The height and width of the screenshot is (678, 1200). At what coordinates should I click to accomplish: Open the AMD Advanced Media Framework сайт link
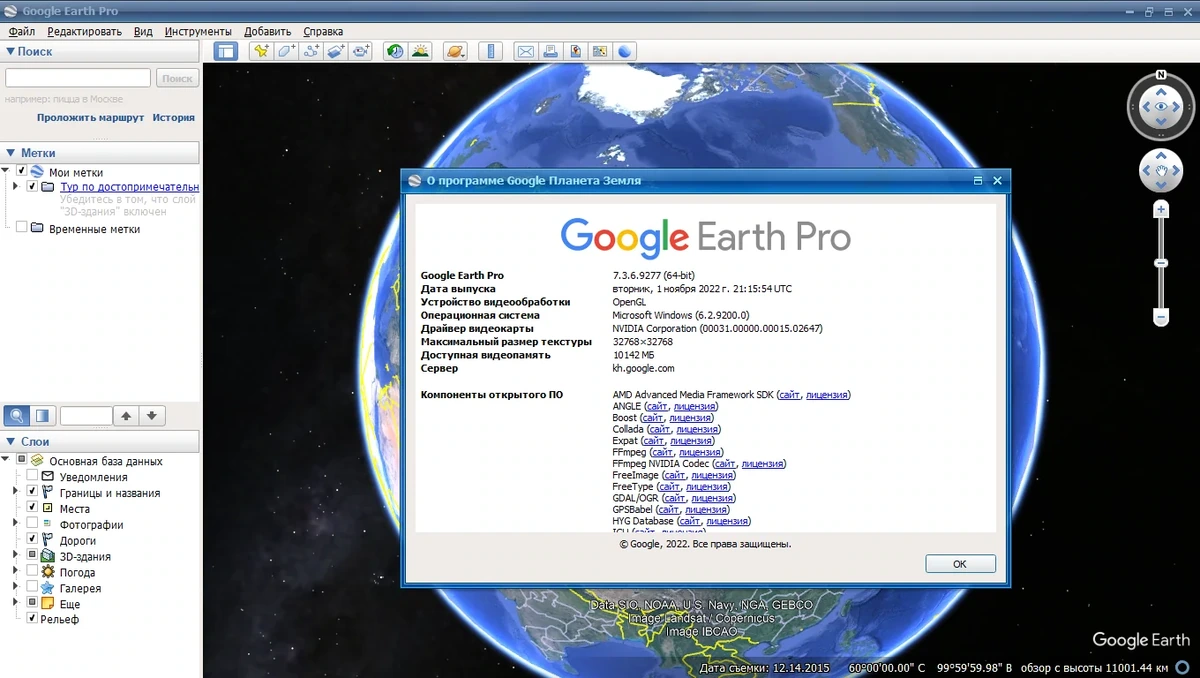(x=788, y=395)
